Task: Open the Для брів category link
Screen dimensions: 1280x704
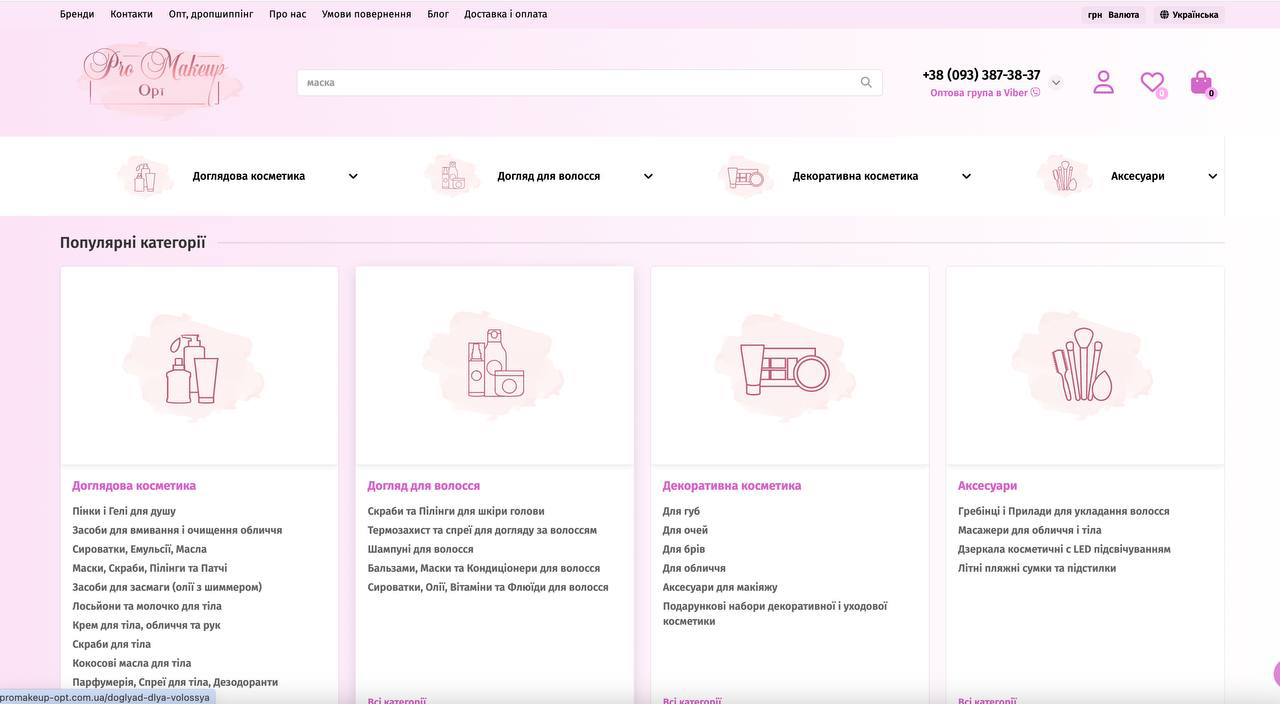Action: coord(684,549)
